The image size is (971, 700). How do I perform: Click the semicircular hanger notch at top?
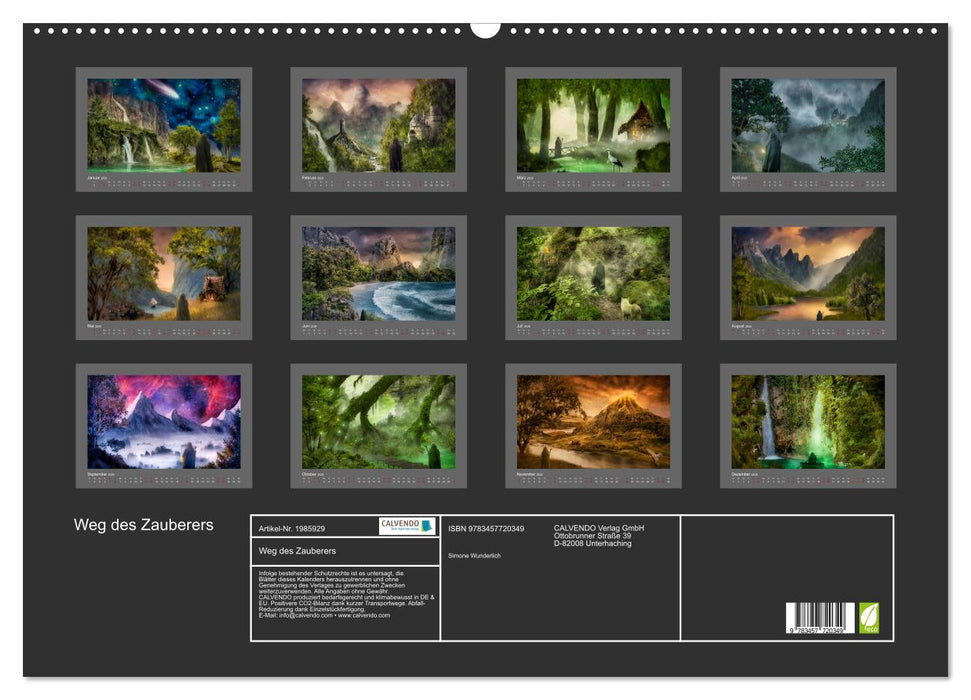pos(485,29)
